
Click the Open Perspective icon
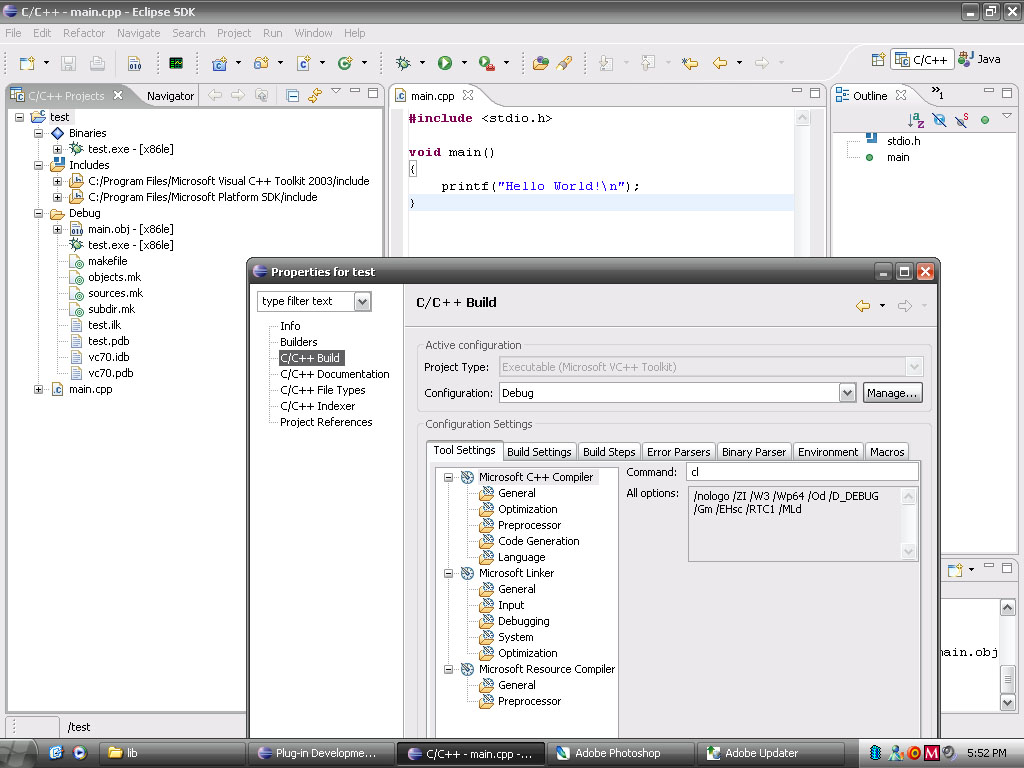tap(878, 59)
